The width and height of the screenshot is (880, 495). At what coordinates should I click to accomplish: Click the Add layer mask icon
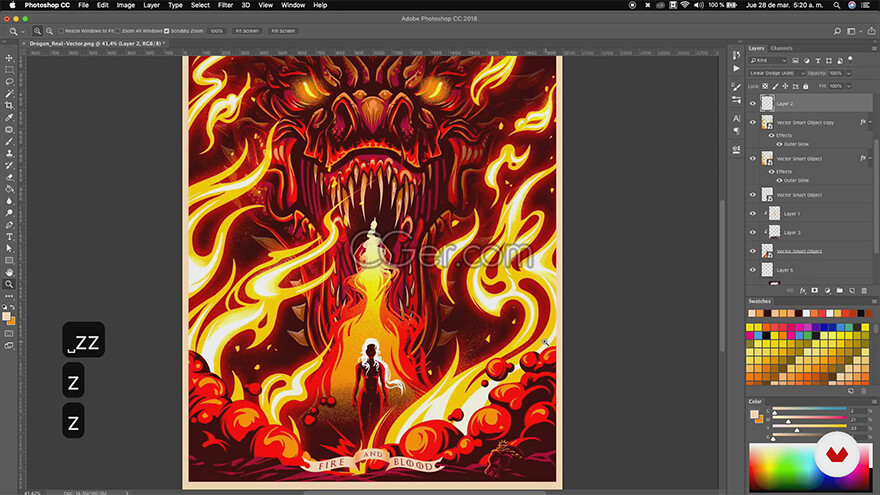pyautogui.click(x=814, y=291)
